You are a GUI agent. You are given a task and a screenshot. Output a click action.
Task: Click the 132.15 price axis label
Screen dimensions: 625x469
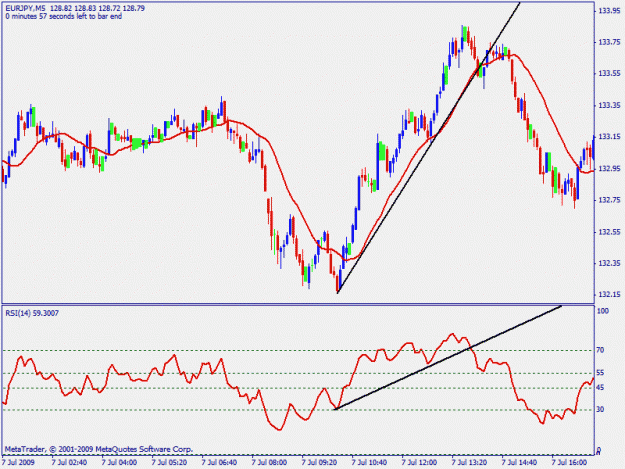pyautogui.click(x=609, y=295)
